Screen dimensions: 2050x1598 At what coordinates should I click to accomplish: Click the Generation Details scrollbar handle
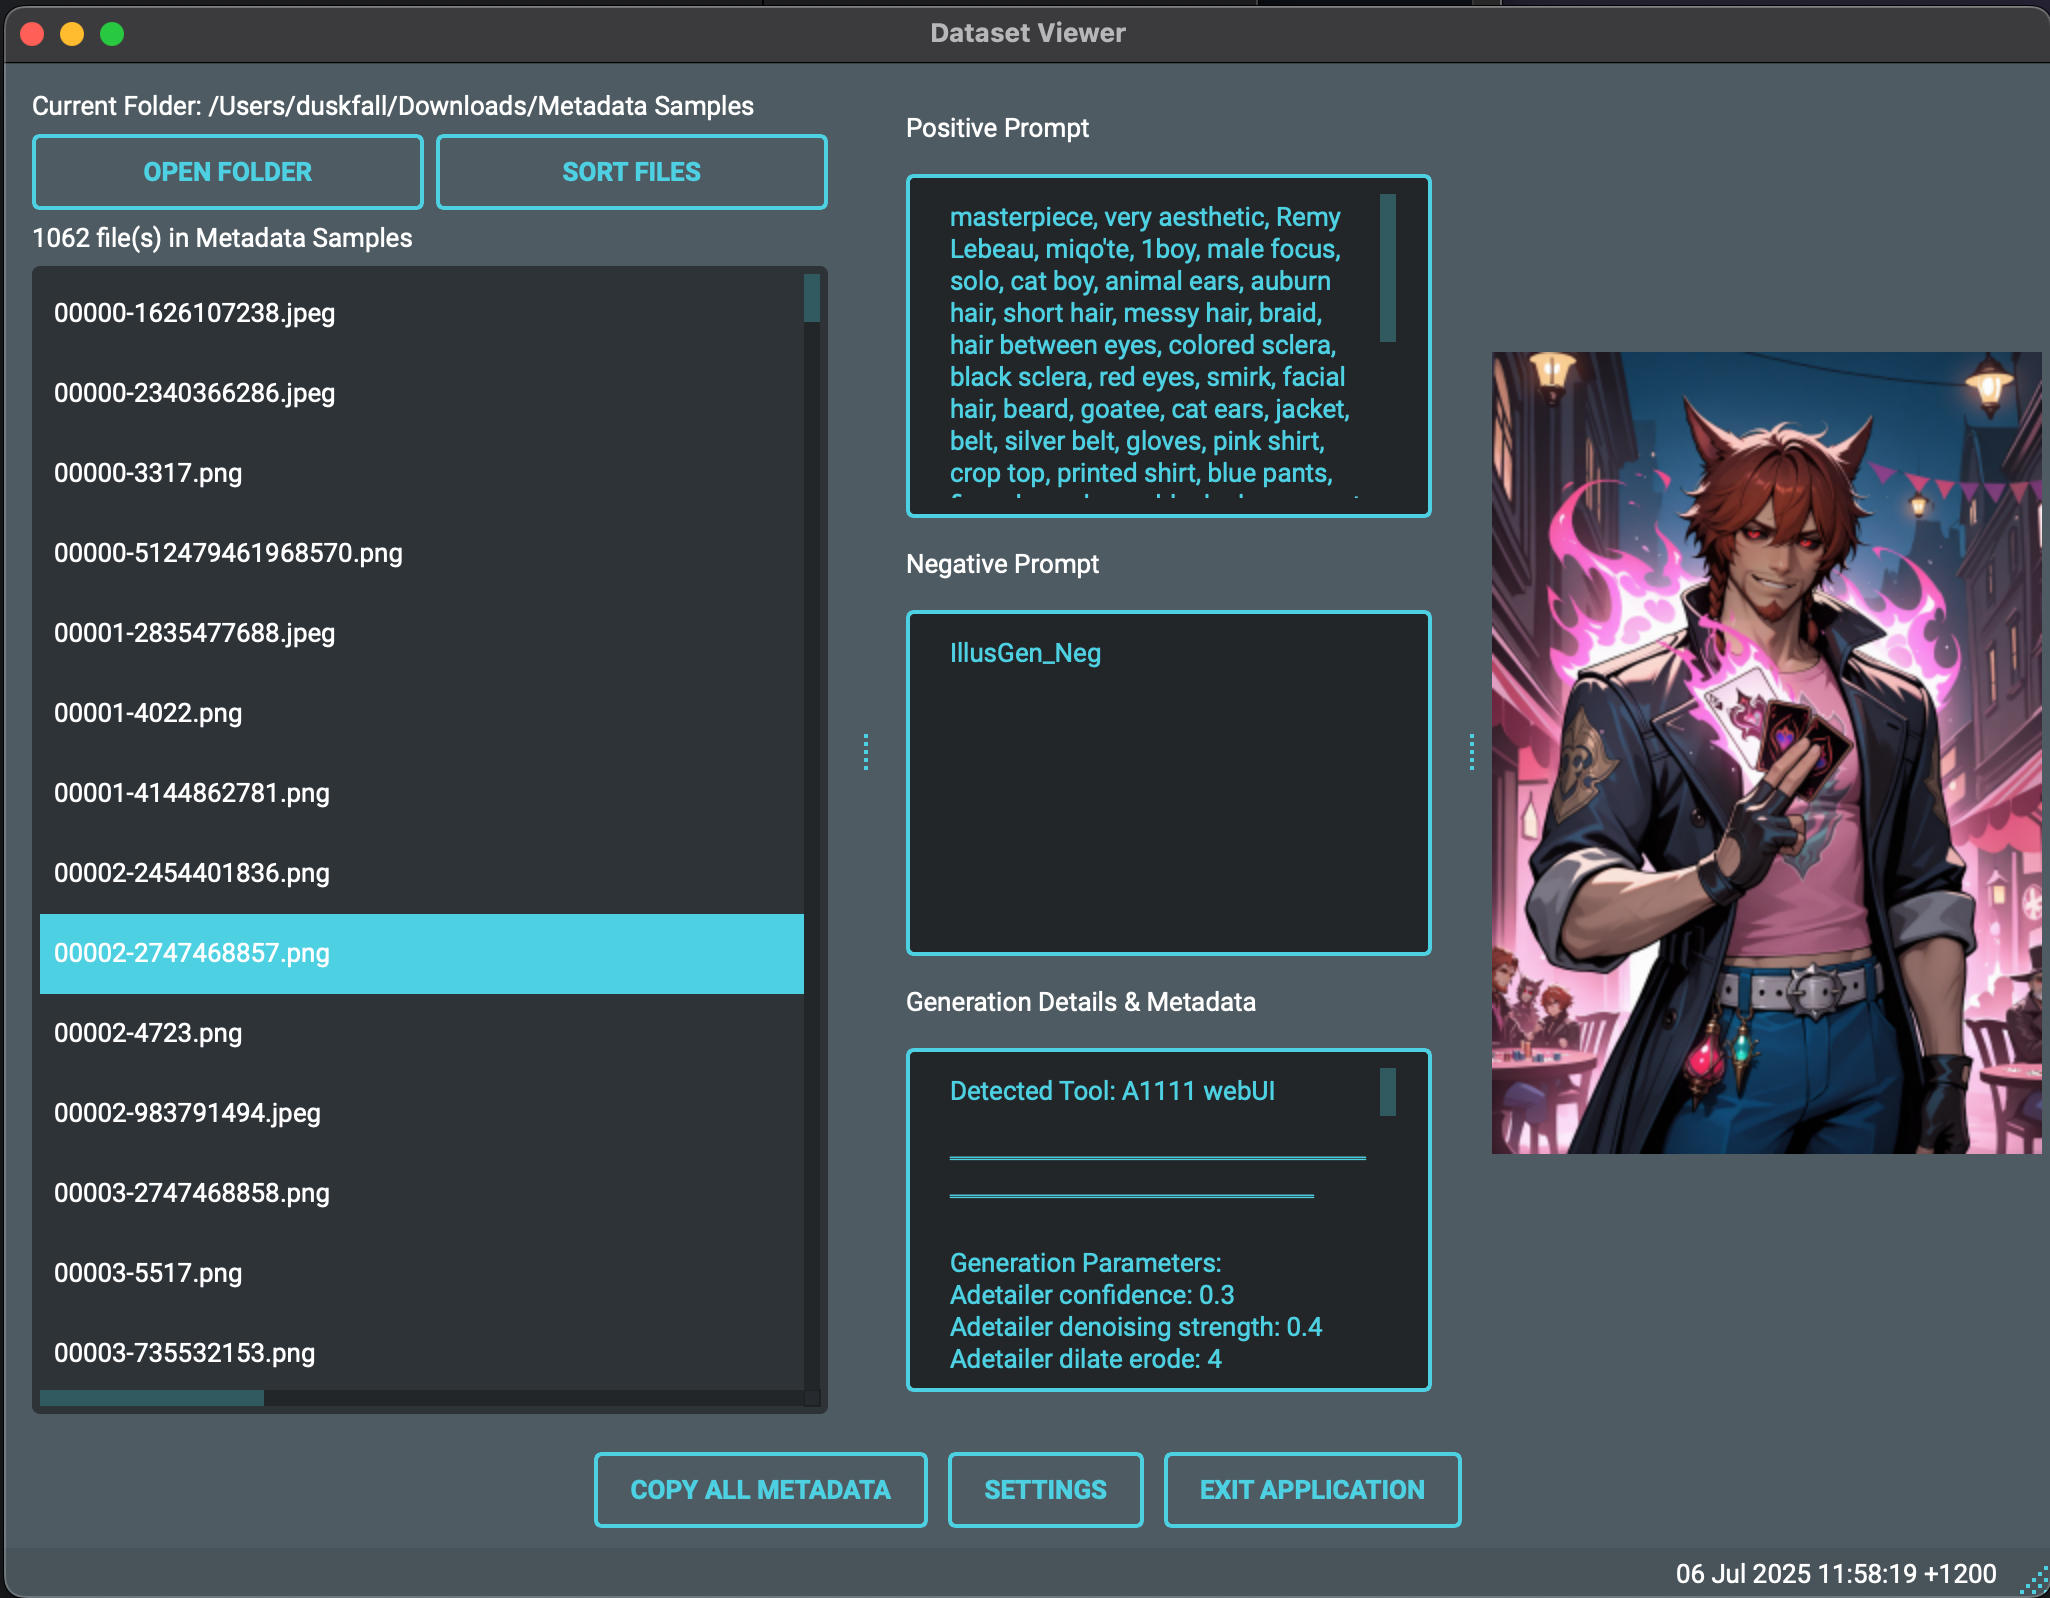[1387, 1092]
